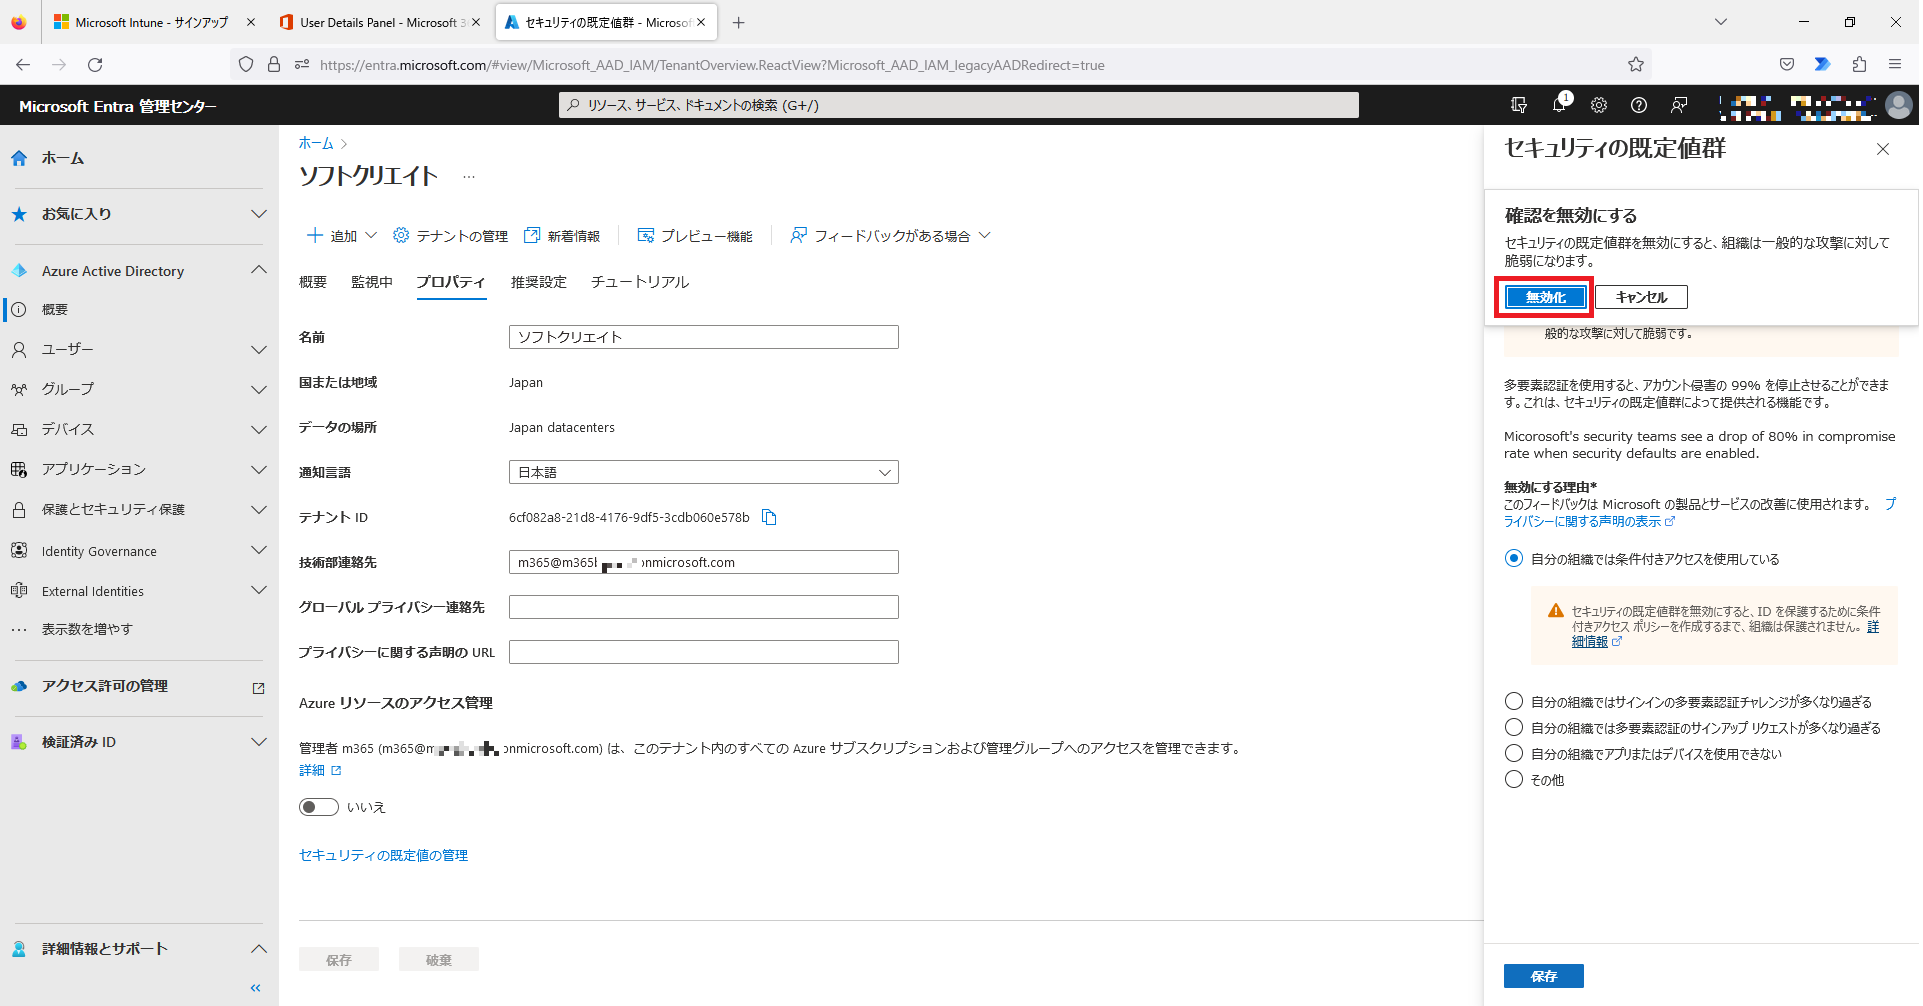Switch to the プロパティ tab
Image resolution: width=1923 pixels, height=1006 pixels.
tap(451, 282)
